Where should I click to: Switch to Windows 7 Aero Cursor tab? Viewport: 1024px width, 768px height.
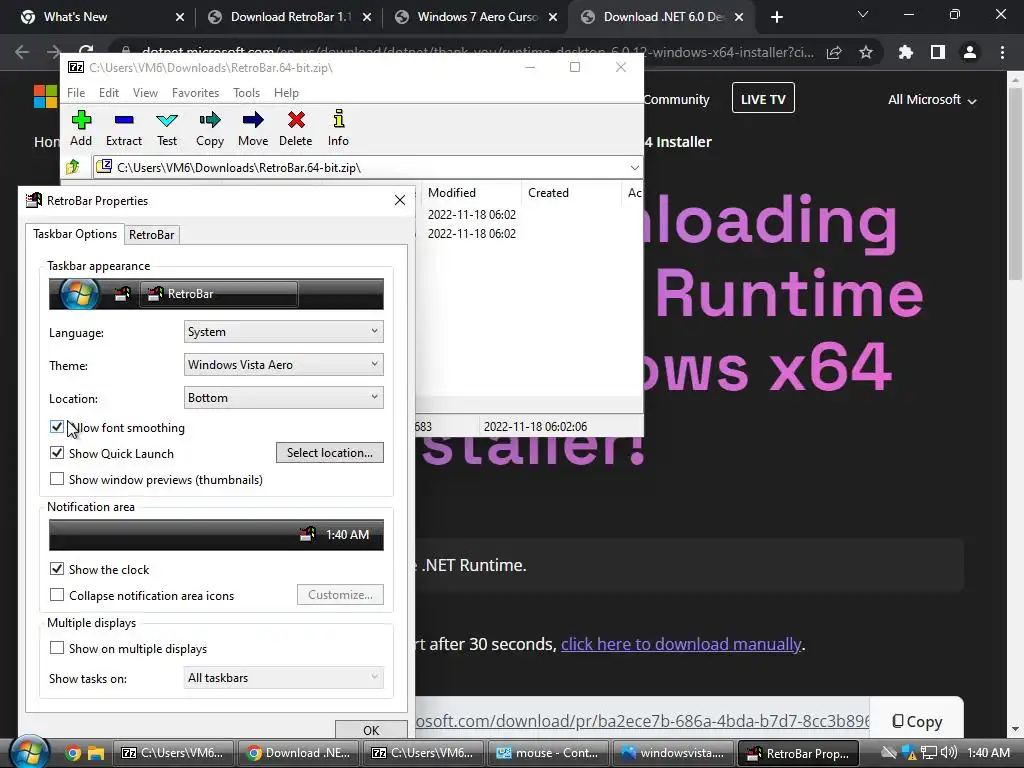point(475,17)
